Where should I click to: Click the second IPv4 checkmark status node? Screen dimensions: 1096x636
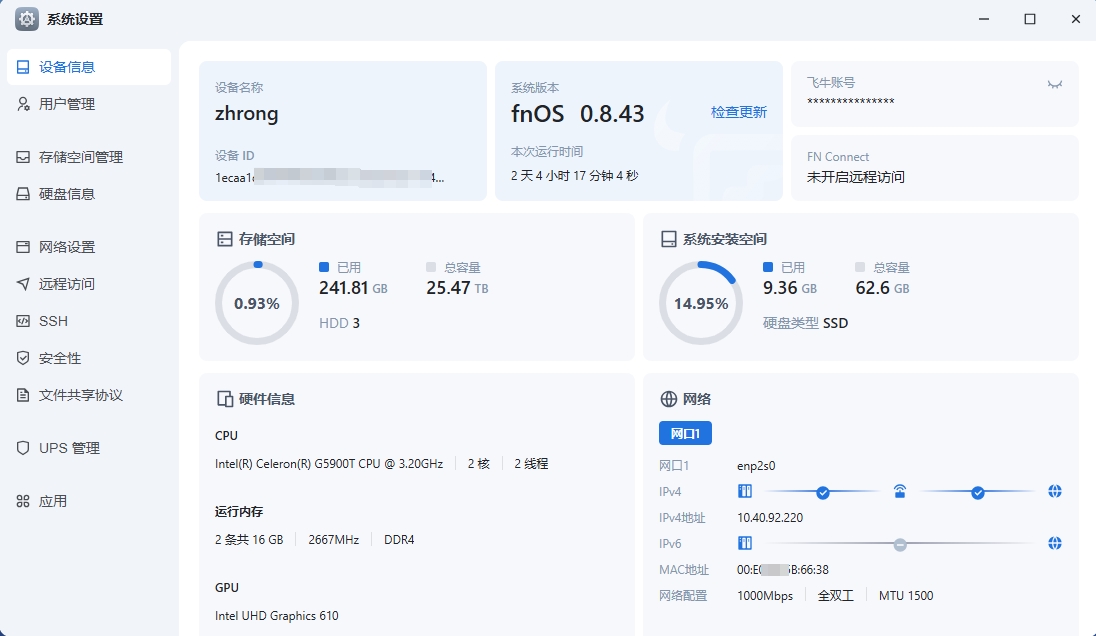[x=978, y=493]
